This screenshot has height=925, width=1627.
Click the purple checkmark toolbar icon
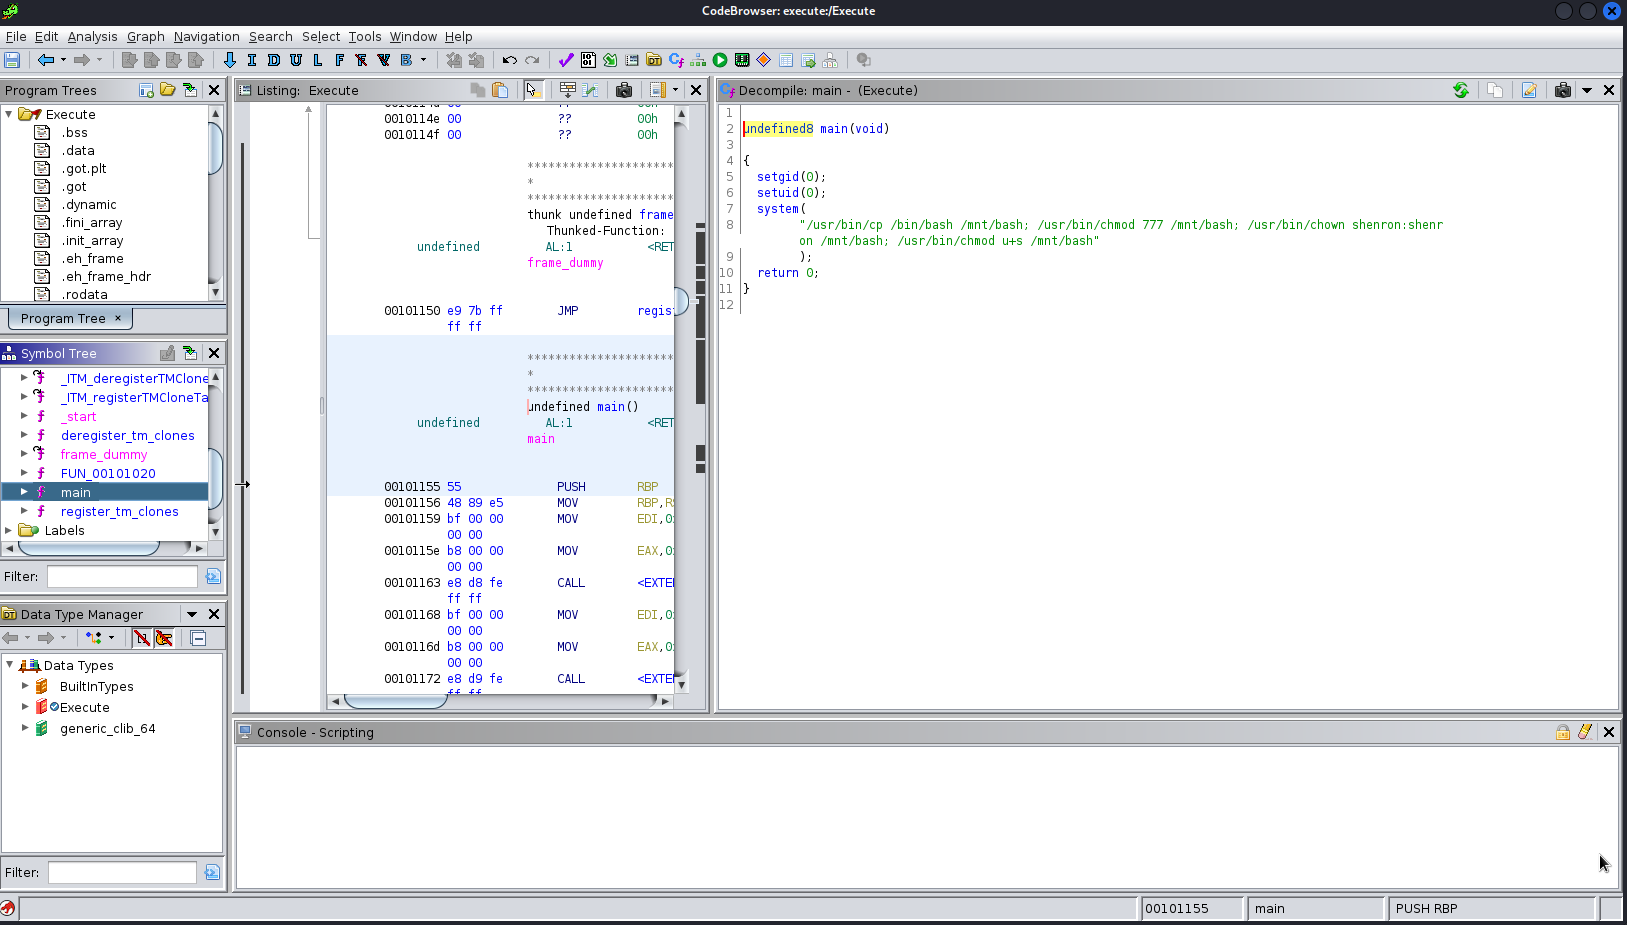(x=566, y=60)
